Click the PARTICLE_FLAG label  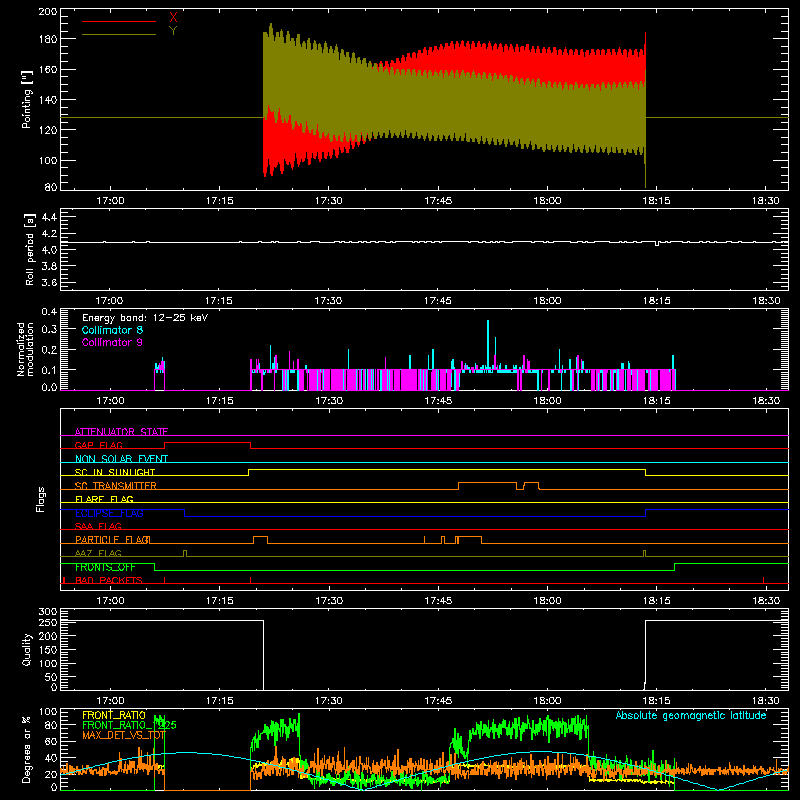[x=113, y=540]
